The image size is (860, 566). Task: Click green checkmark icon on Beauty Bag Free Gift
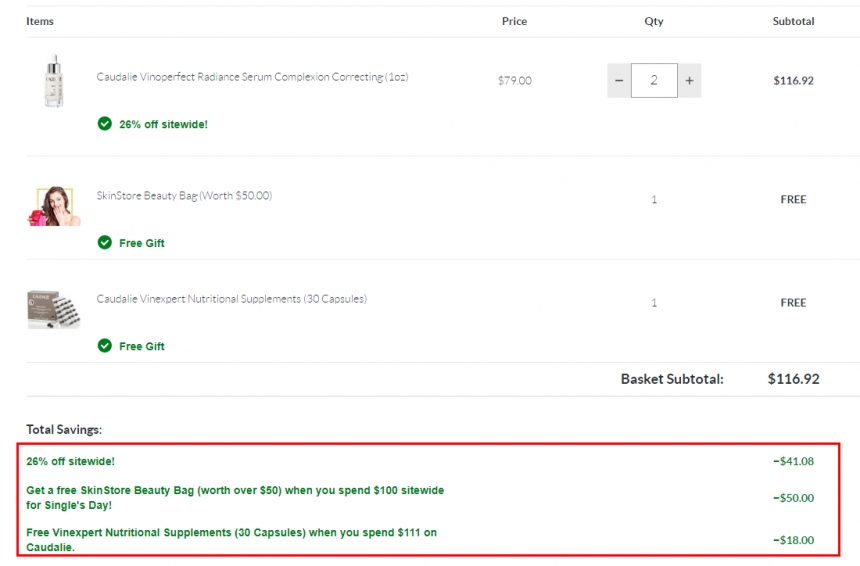coord(105,243)
